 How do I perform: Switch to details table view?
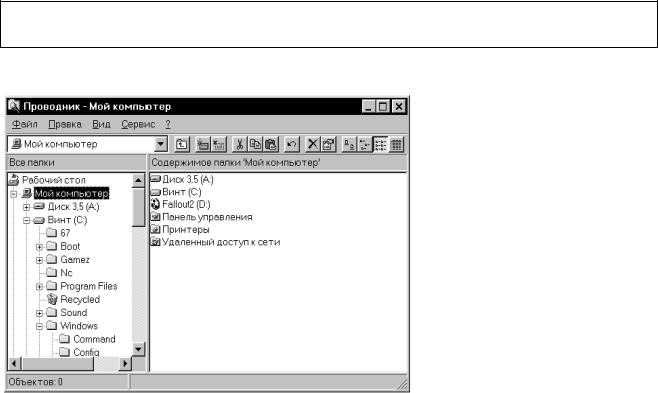396,145
